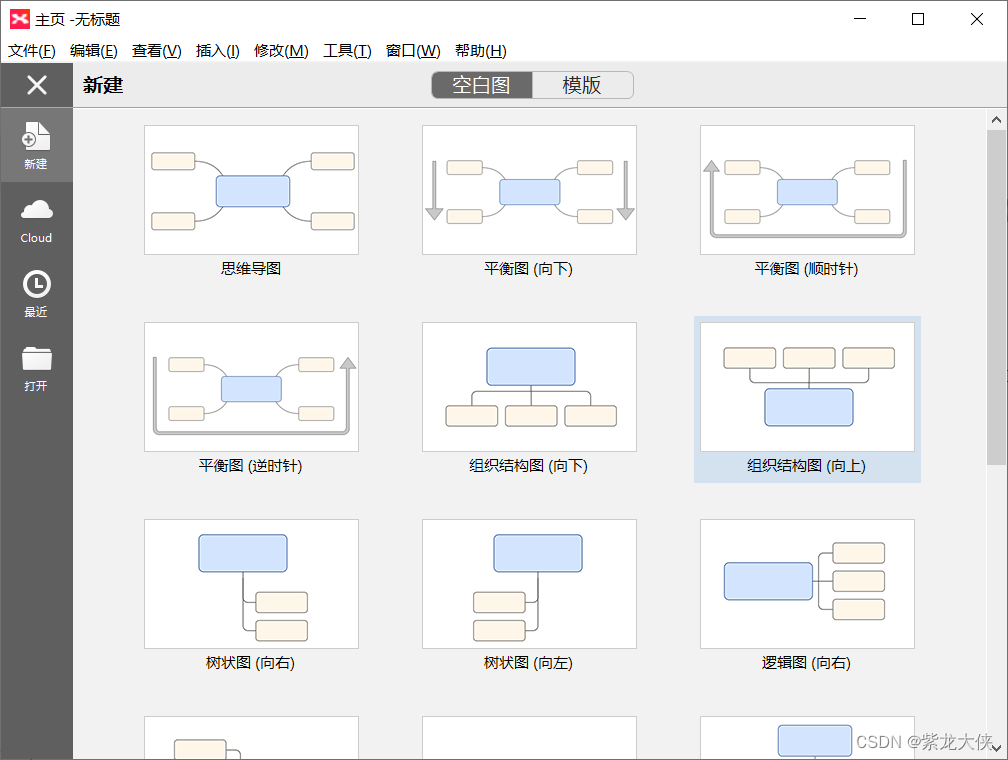Click the 树状图 (向右) label text
This screenshot has width=1008, height=760.
251,663
